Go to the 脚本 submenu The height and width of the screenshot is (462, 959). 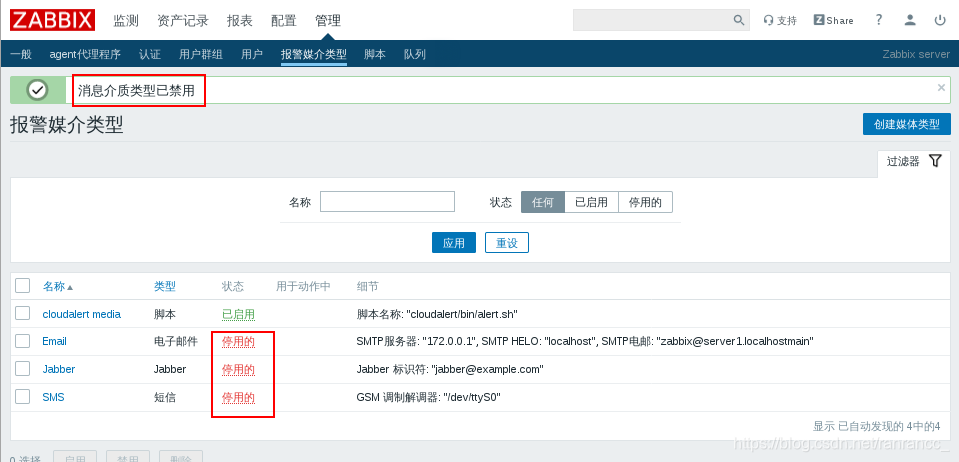click(375, 54)
